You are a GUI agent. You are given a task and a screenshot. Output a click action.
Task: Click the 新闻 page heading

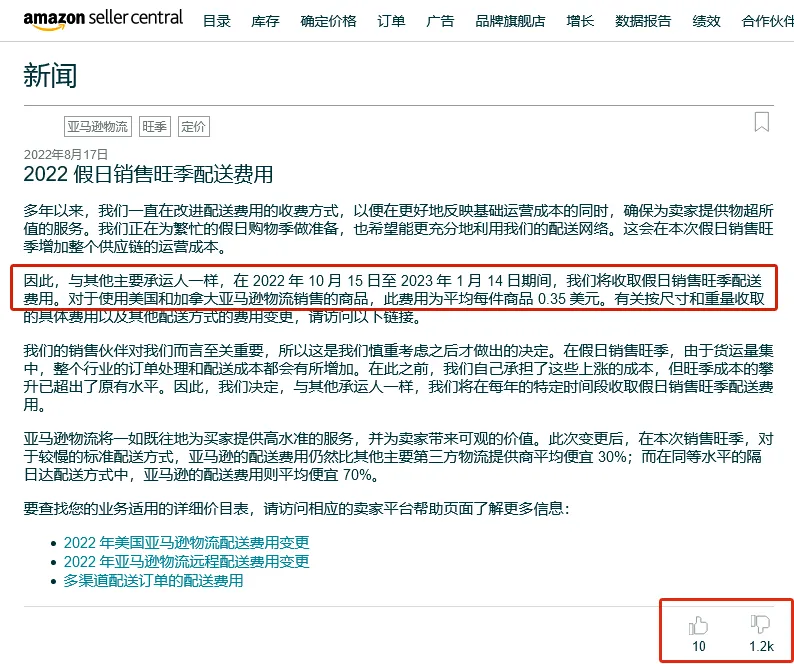[x=50, y=76]
